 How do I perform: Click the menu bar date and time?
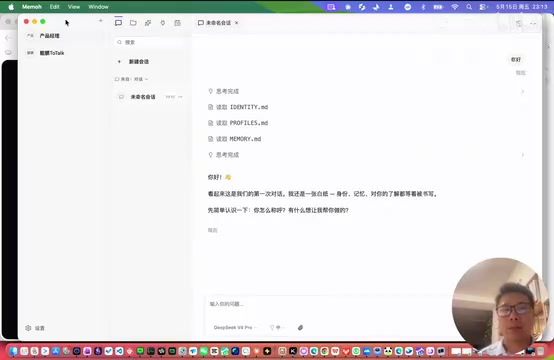tap(521, 7)
